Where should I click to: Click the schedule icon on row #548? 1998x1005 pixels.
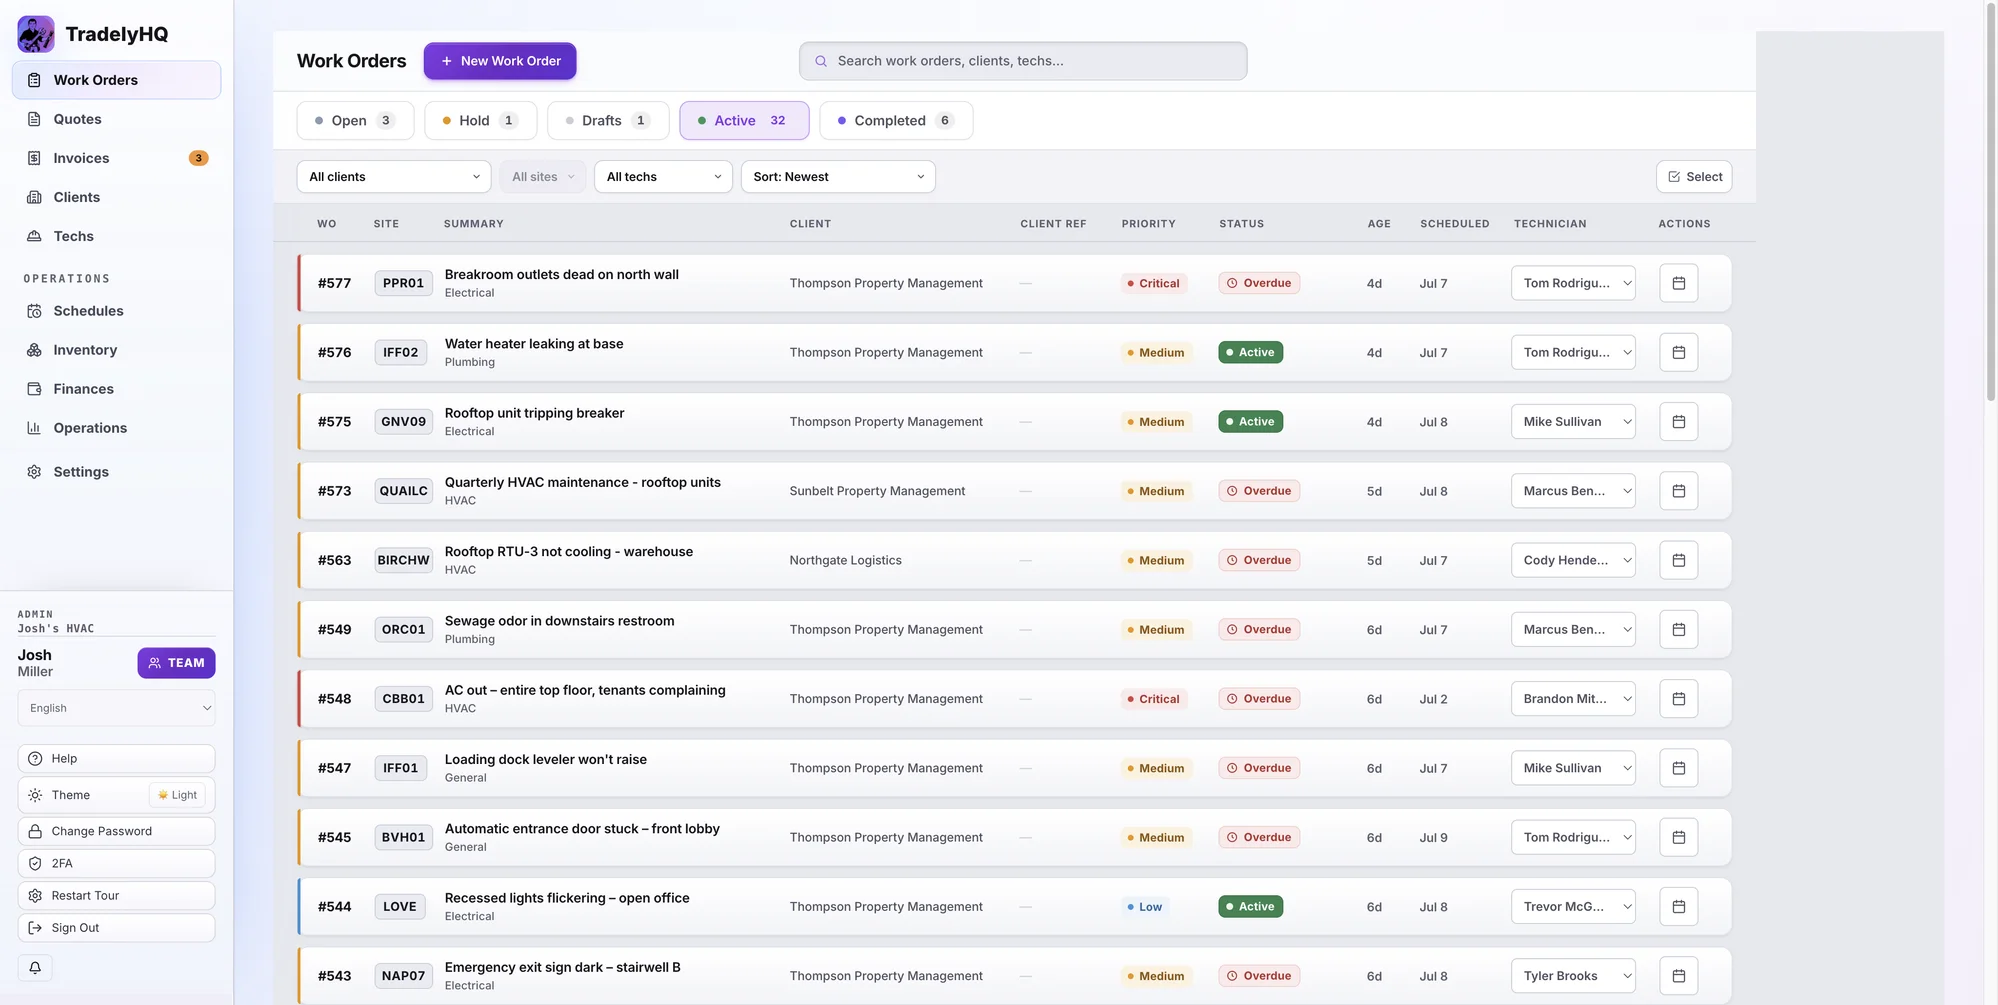1678,699
